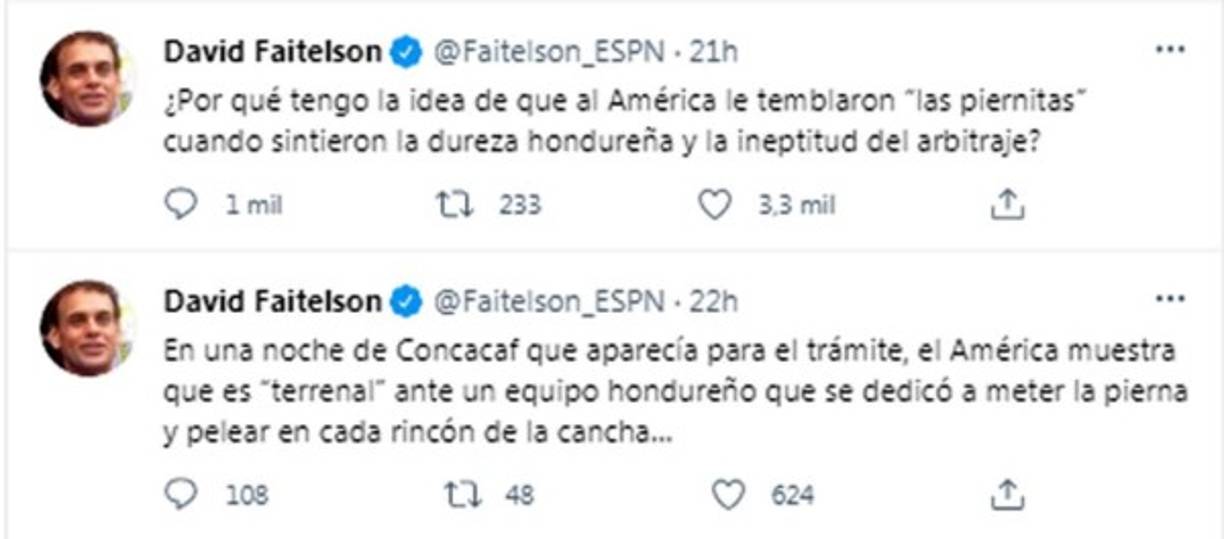1224x539 pixels.
Task: Open more options on the 22h tweet
Action: tap(1169, 300)
